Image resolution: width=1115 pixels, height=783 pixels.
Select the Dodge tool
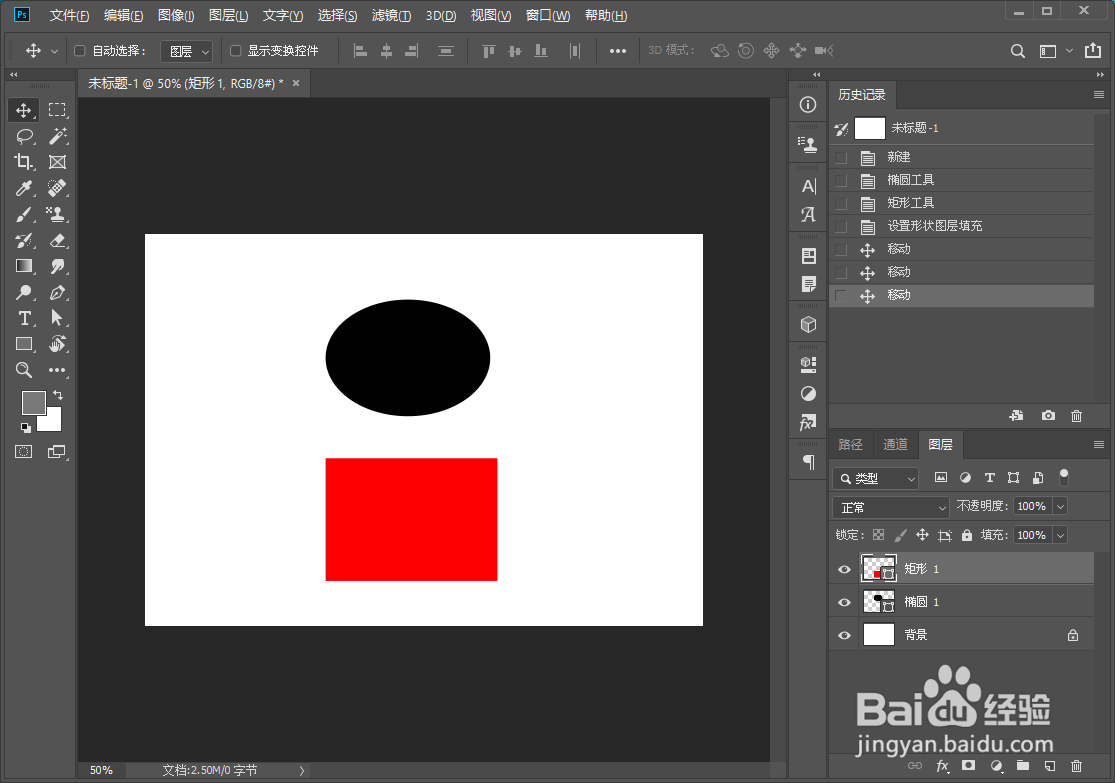pos(23,292)
